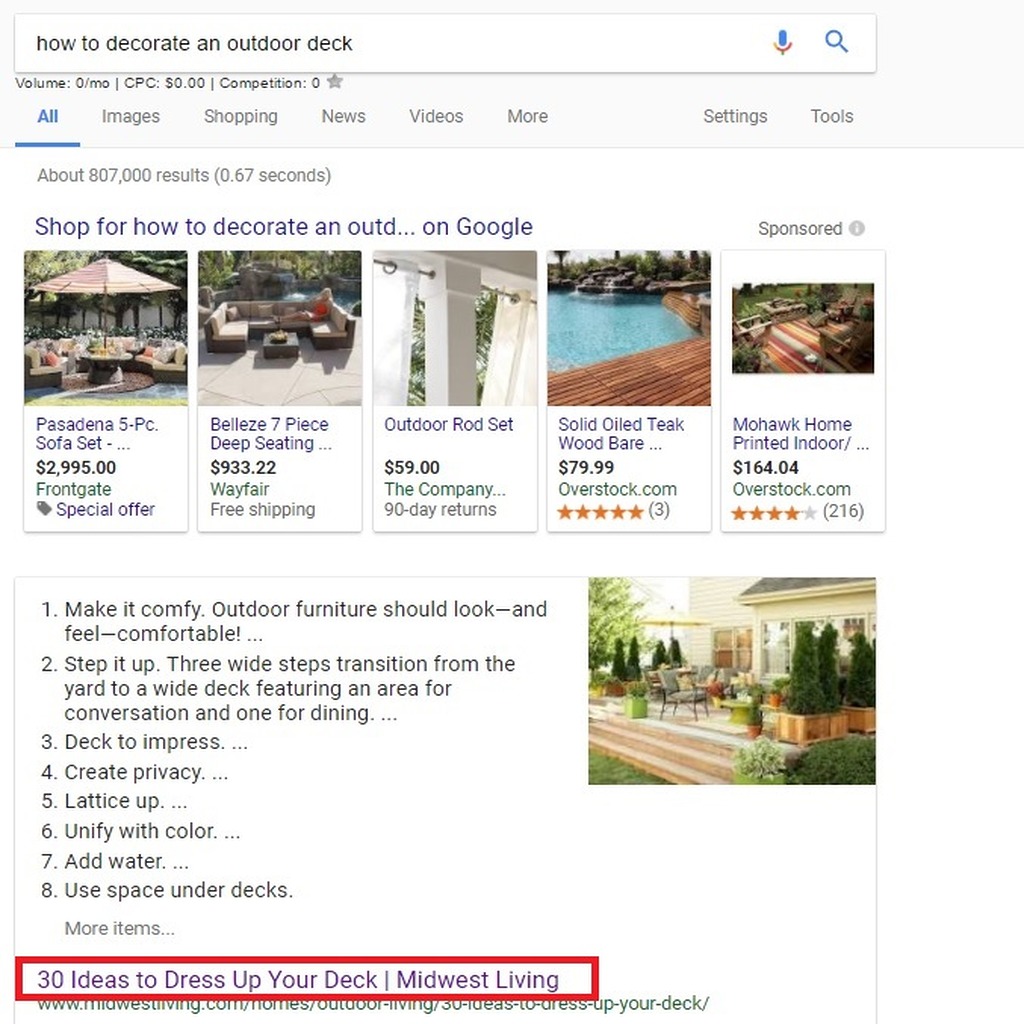The height and width of the screenshot is (1024, 1024).
Task: Click the five-star rating with (3) reviews
Action: 614,511
